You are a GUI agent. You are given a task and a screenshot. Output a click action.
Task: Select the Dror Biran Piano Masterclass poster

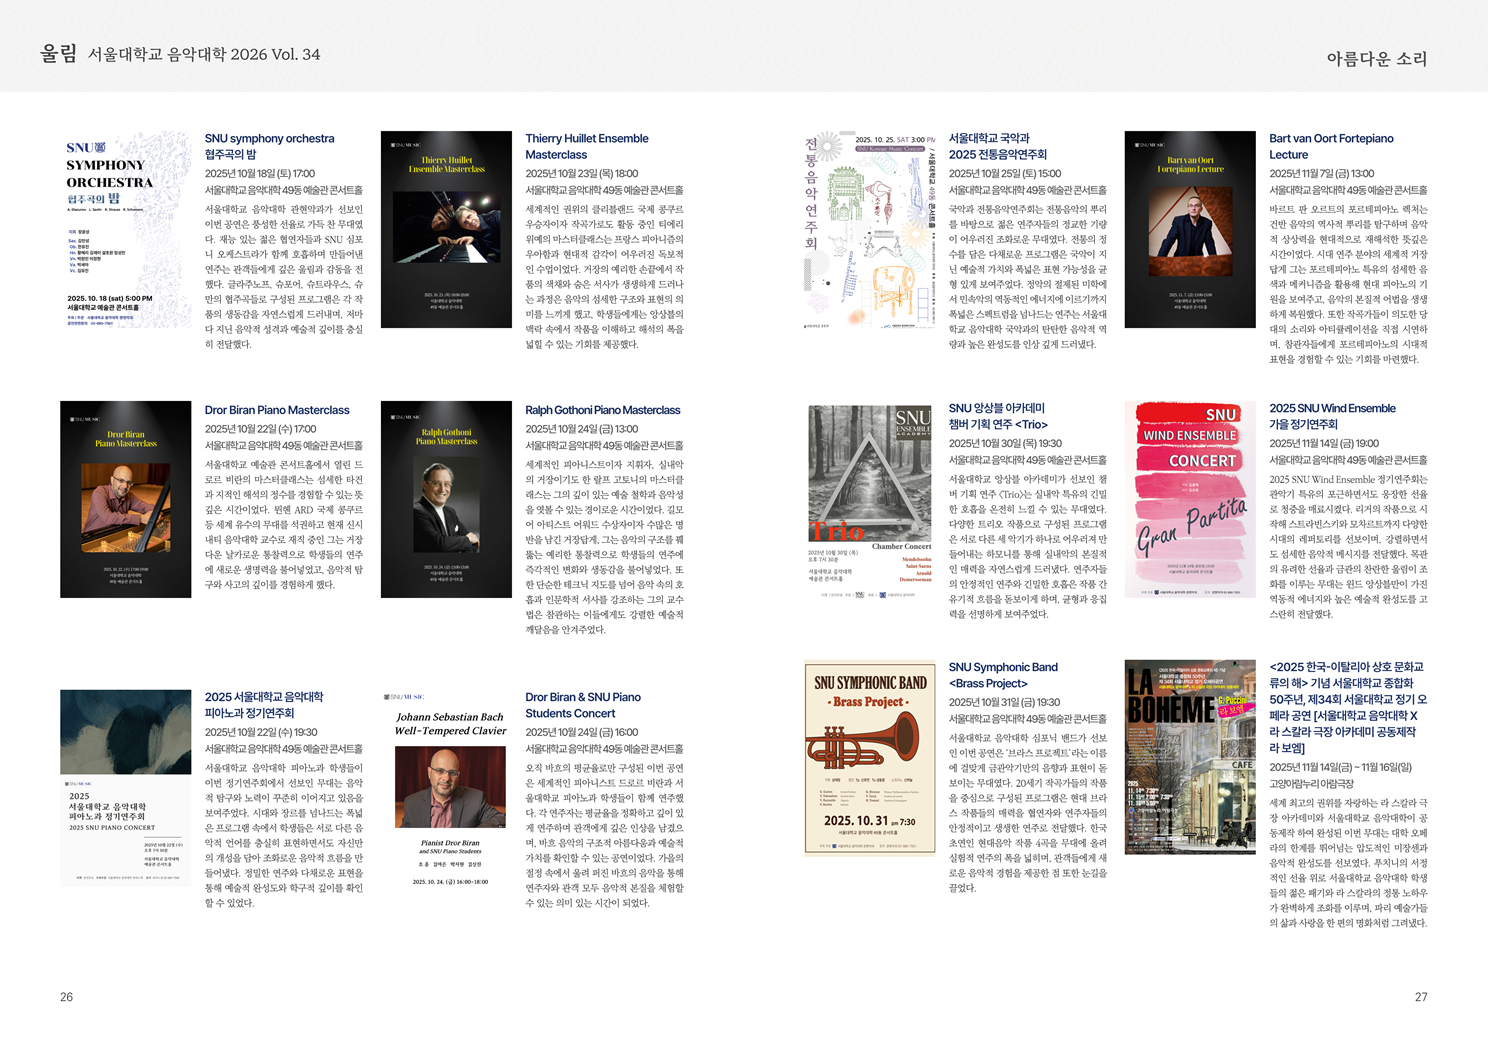126,499
